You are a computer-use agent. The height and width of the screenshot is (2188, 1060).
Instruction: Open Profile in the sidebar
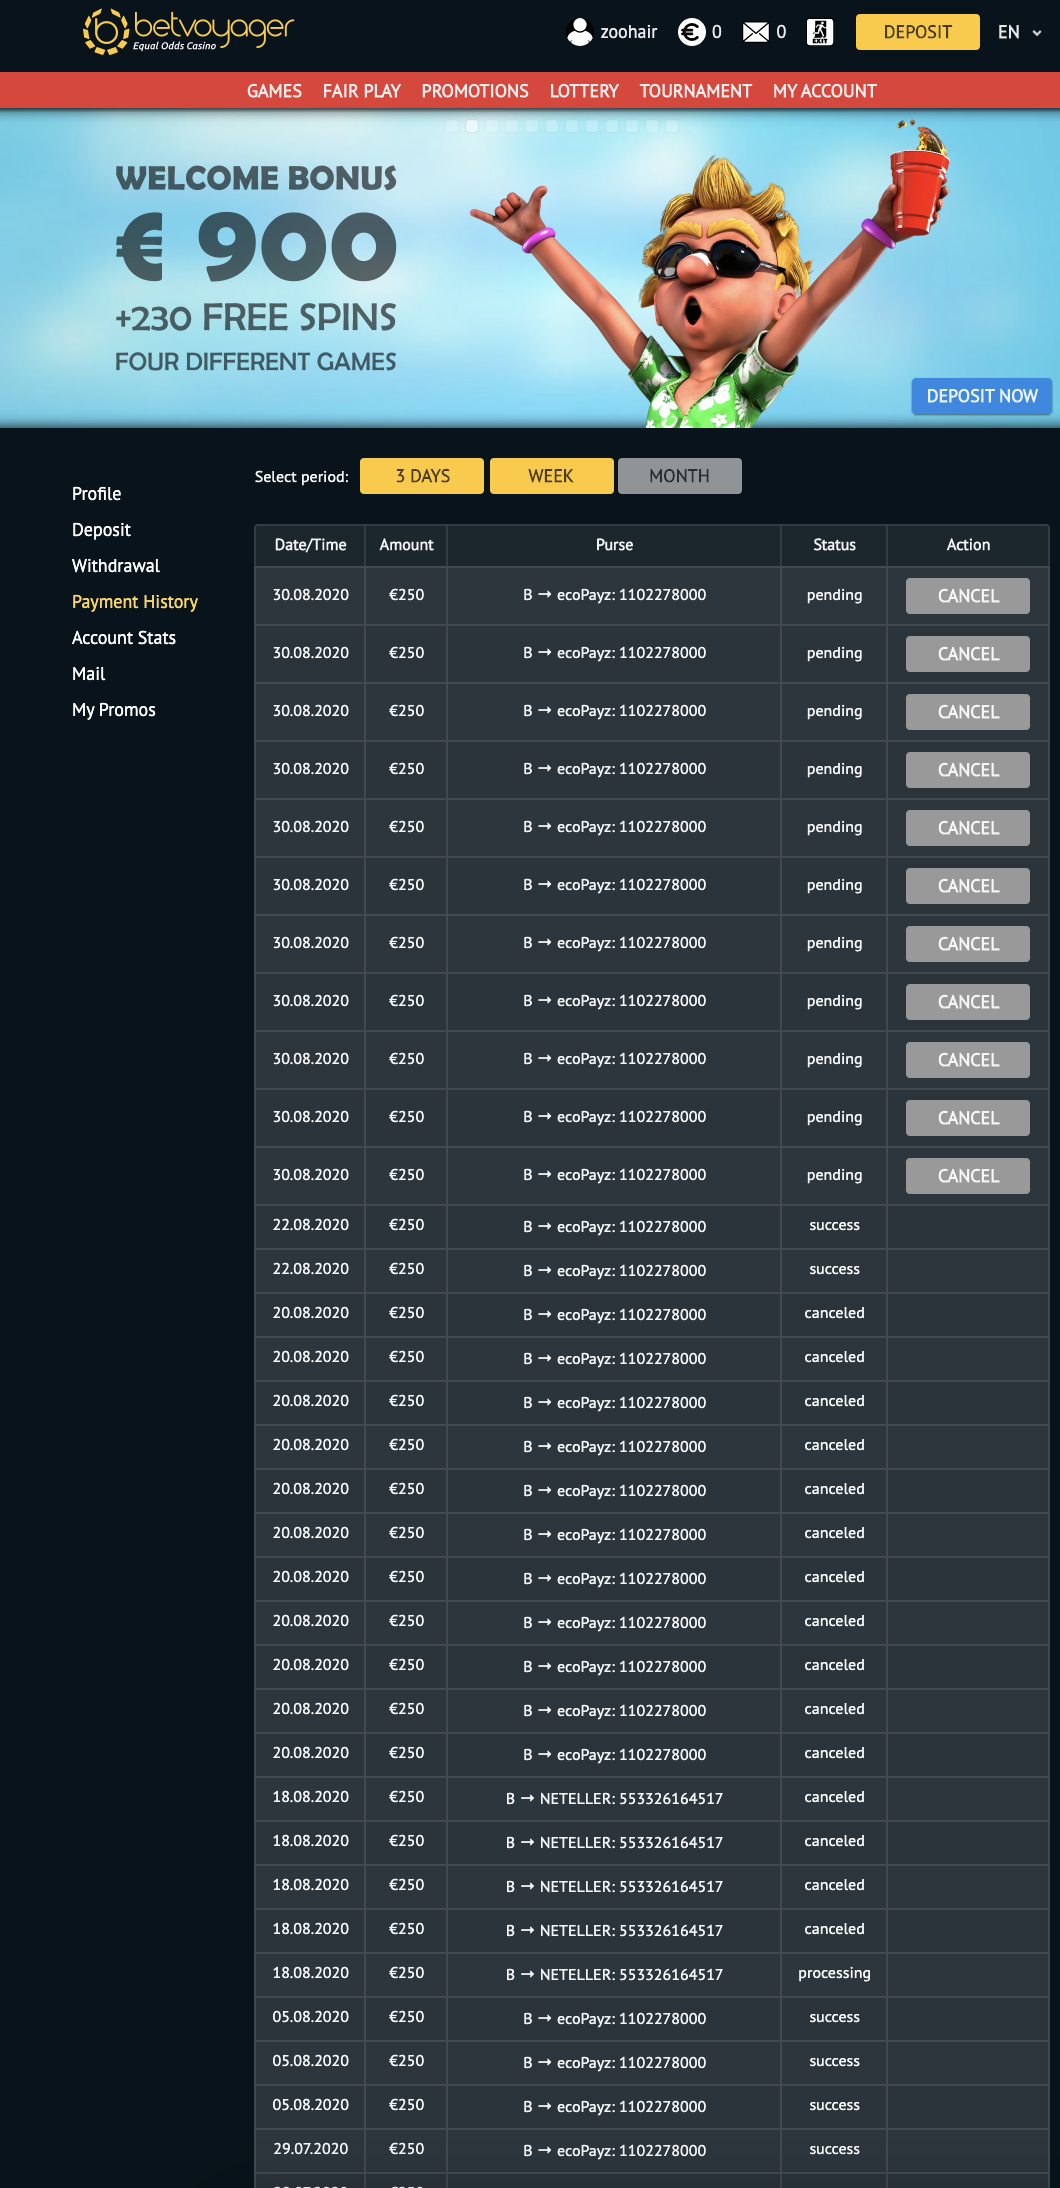tap(96, 494)
